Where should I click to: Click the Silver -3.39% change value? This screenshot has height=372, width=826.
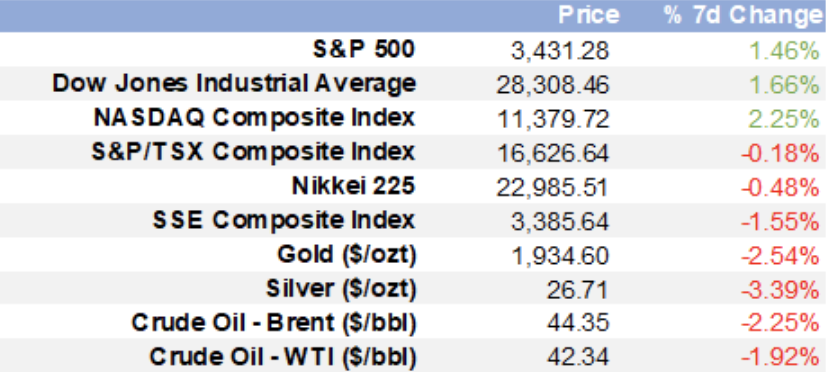click(x=781, y=291)
